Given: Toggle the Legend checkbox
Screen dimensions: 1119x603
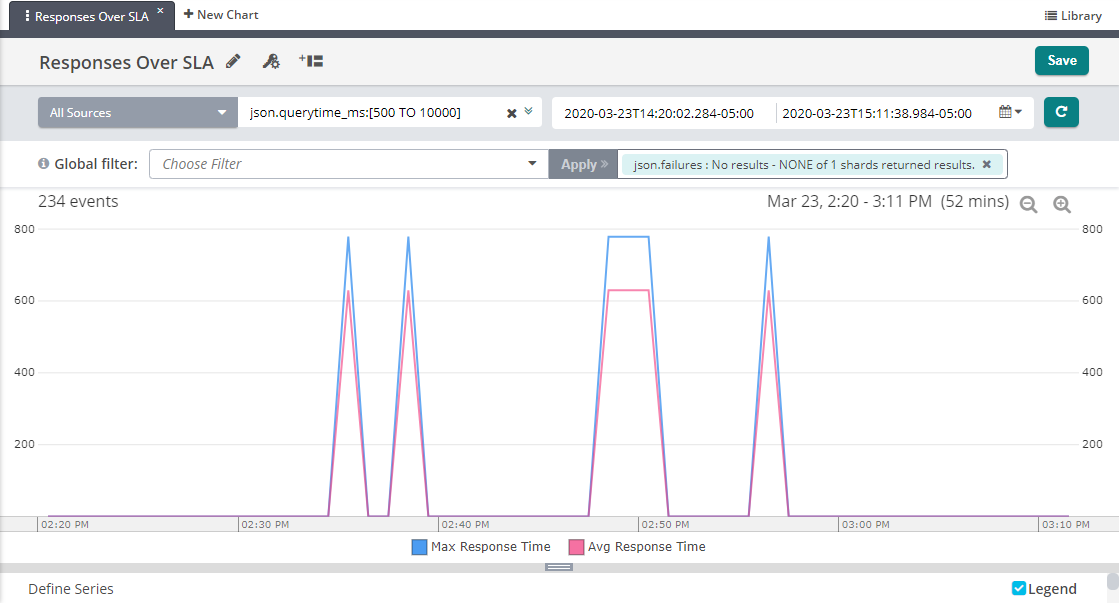Looking at the screenshot, I should coord(1019,588).
